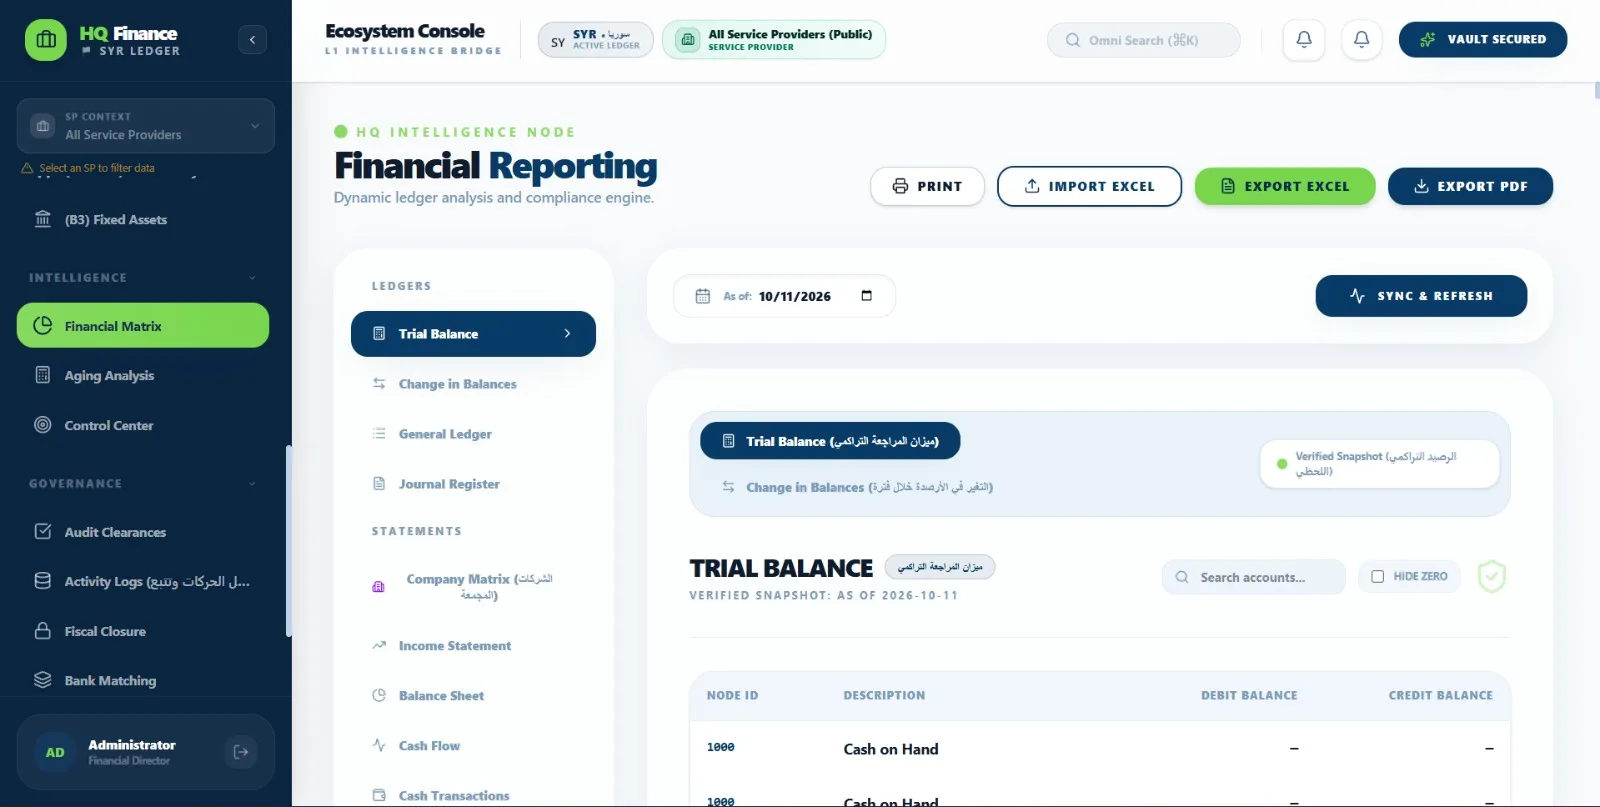1600x807 pixels.
Task: Focus the Search accounts field
Action: click(1254, 577)
